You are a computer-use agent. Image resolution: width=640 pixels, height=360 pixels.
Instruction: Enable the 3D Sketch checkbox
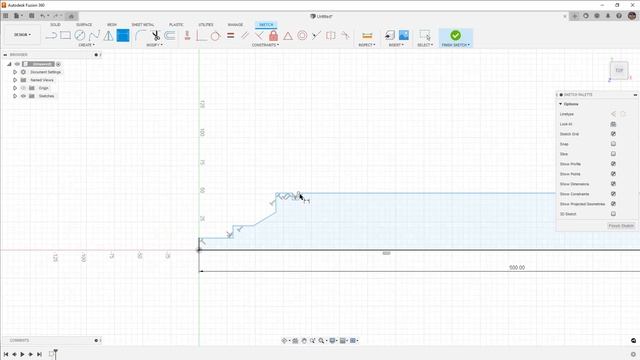(x=613, y=214)
